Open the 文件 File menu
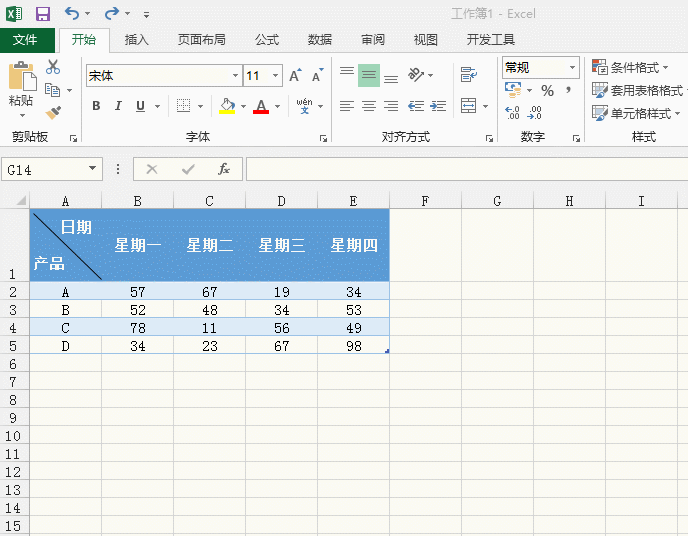The width and height of the screenshot is (688, 536). click(x=25, y=40)
